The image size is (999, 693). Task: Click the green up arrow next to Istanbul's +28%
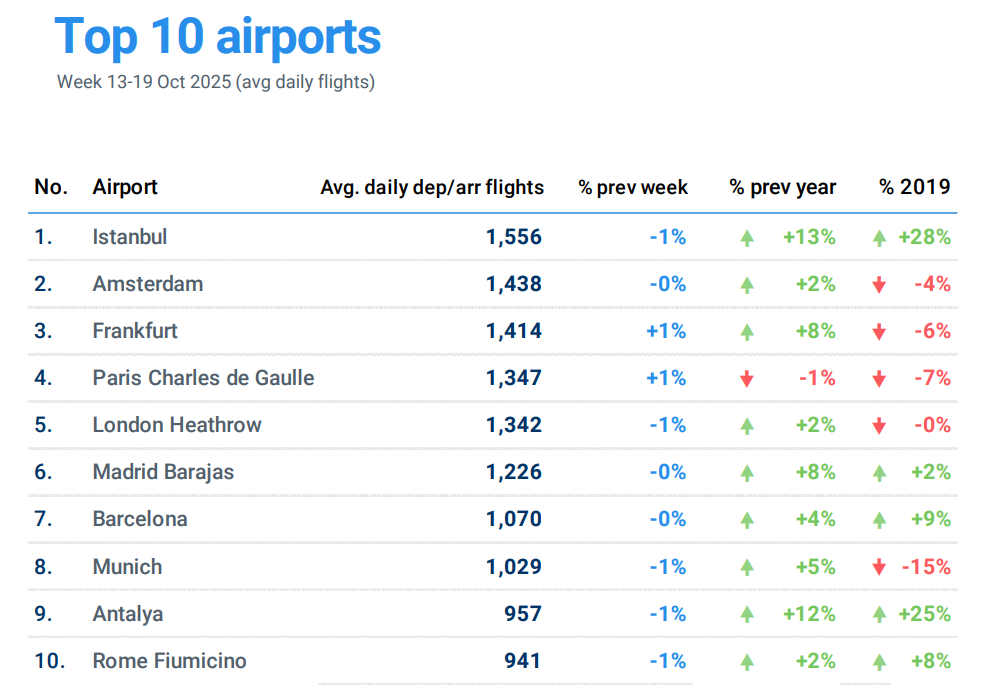click(879, 238)
